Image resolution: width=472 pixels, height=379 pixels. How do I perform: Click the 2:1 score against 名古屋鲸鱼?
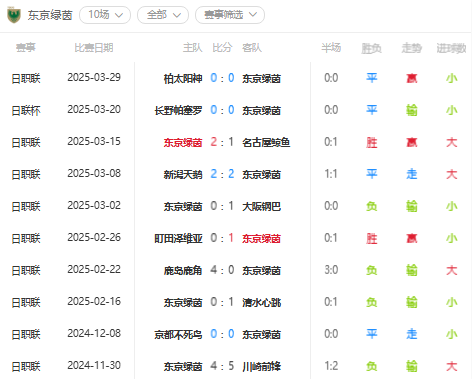click(x=222, y=142)
